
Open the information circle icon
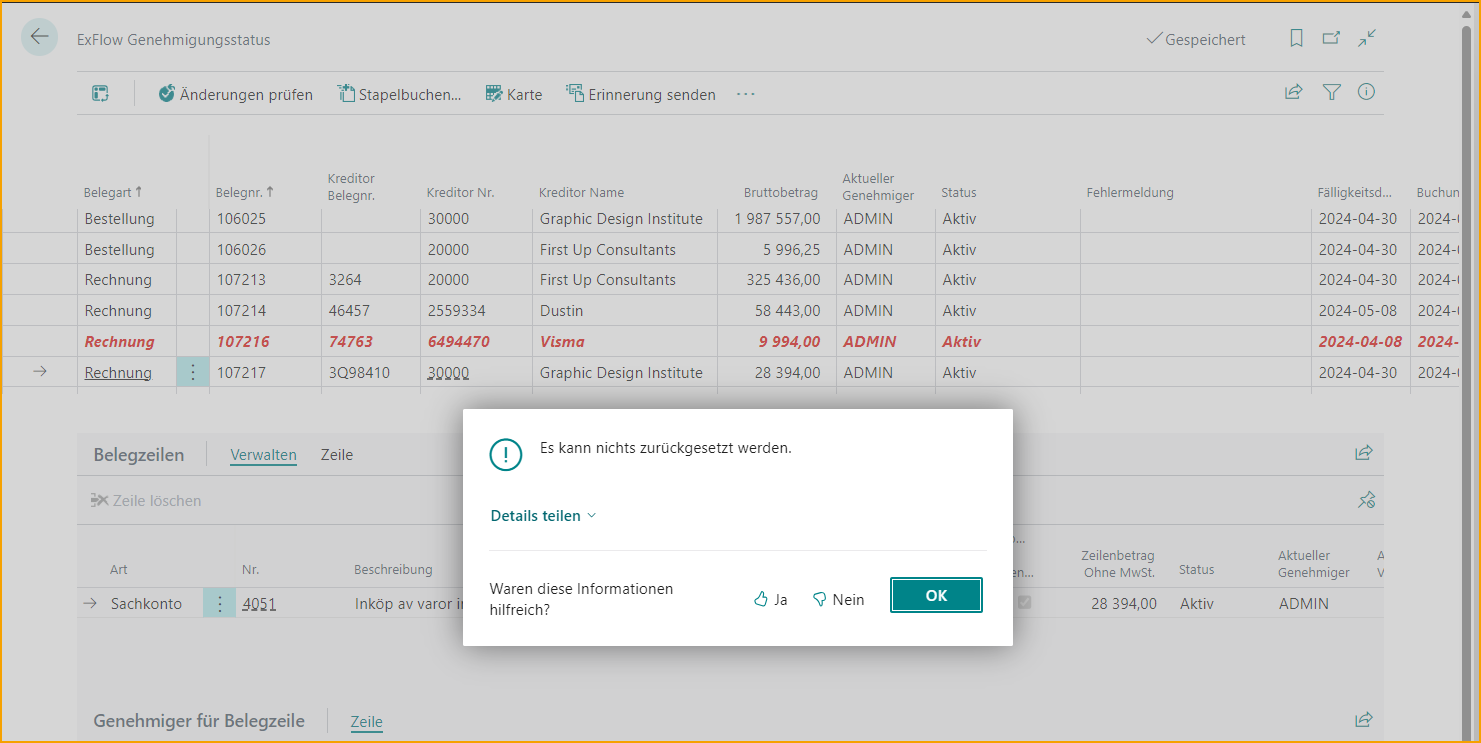coord(1366,93)
